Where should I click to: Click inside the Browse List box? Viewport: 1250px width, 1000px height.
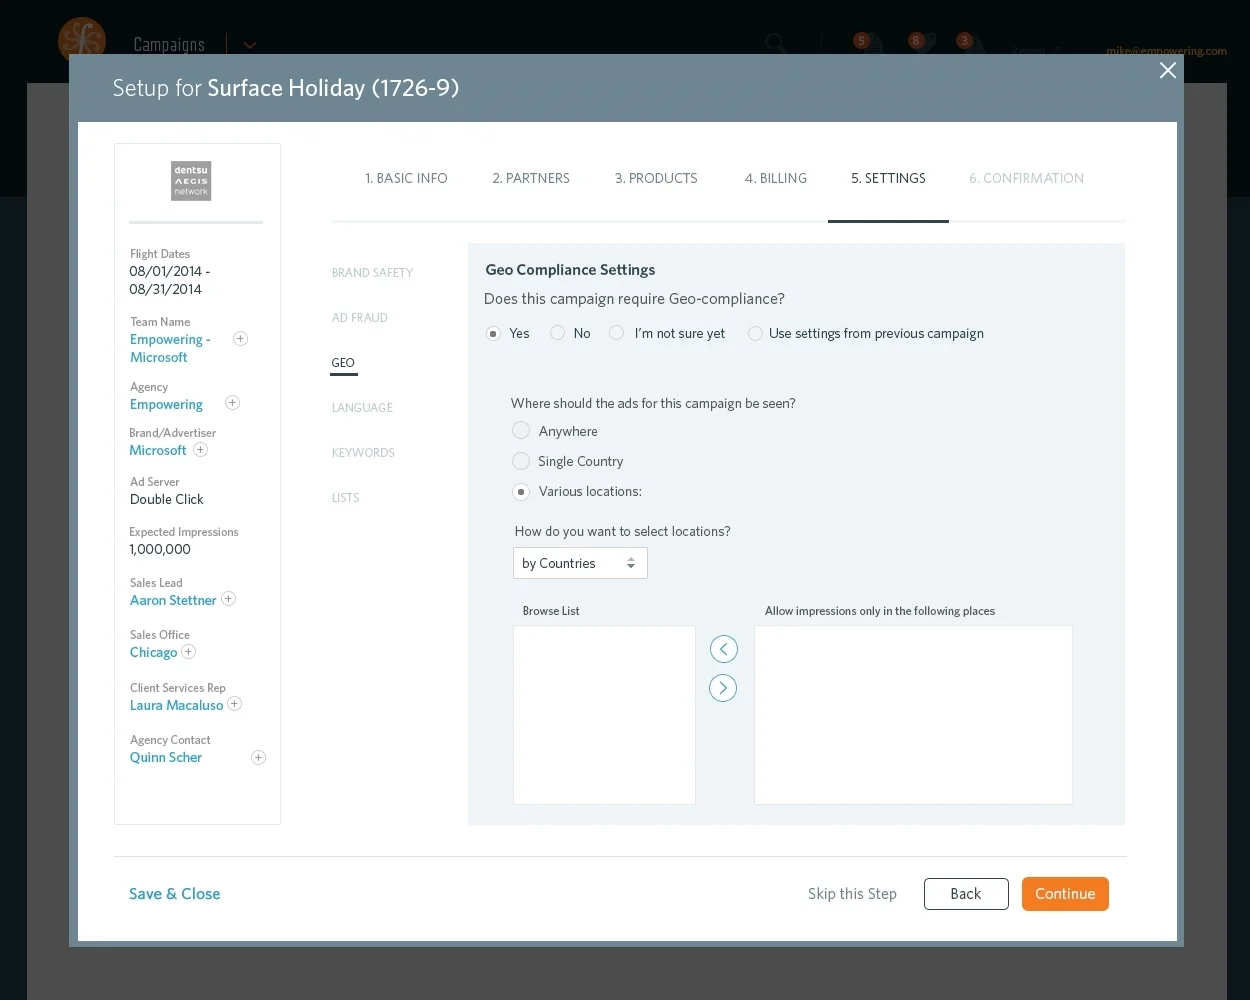click(x=604, y=715)
